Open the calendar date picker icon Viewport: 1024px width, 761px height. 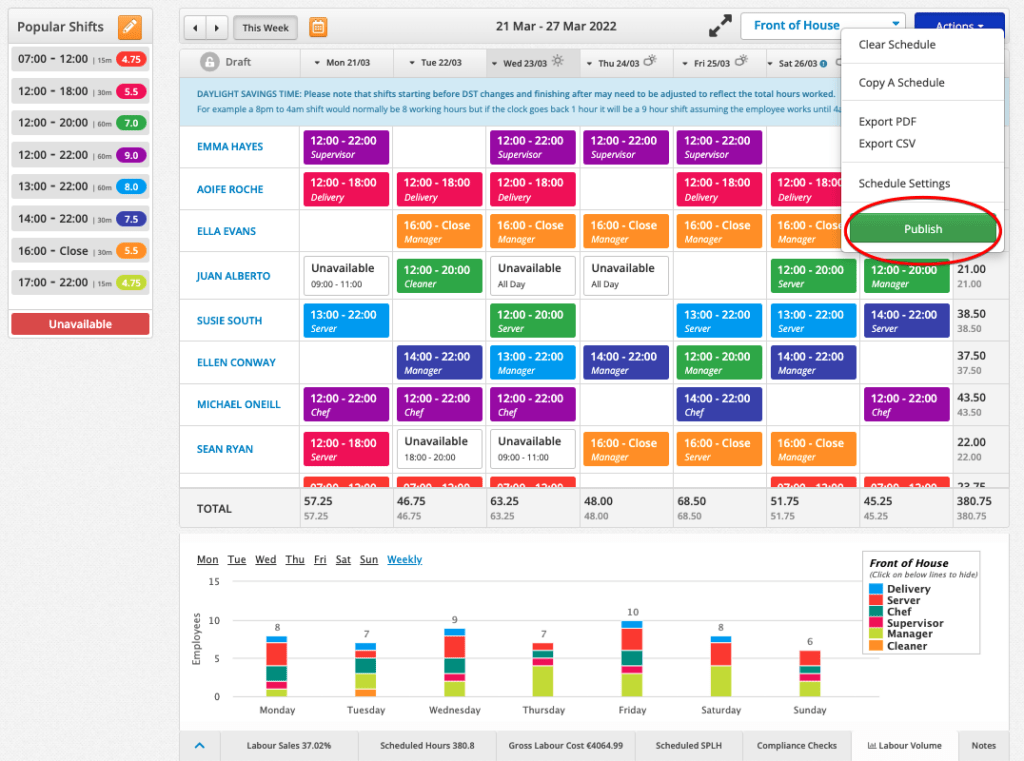[x=318, y=27]
